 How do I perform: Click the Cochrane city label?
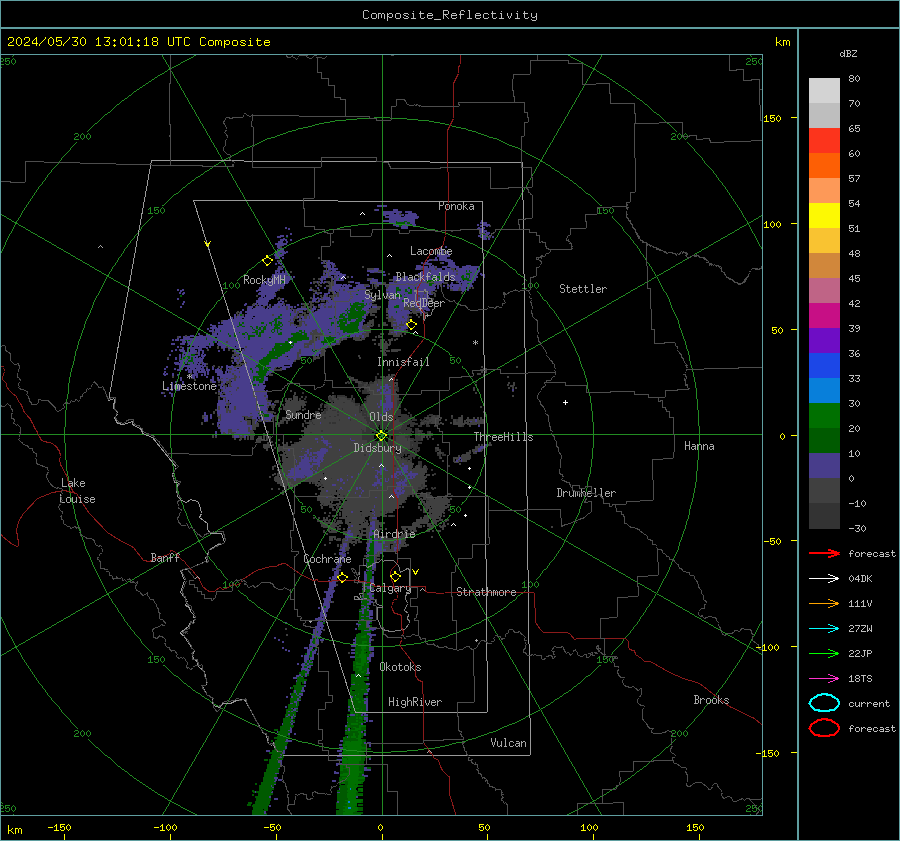click(x=327, y=559)
